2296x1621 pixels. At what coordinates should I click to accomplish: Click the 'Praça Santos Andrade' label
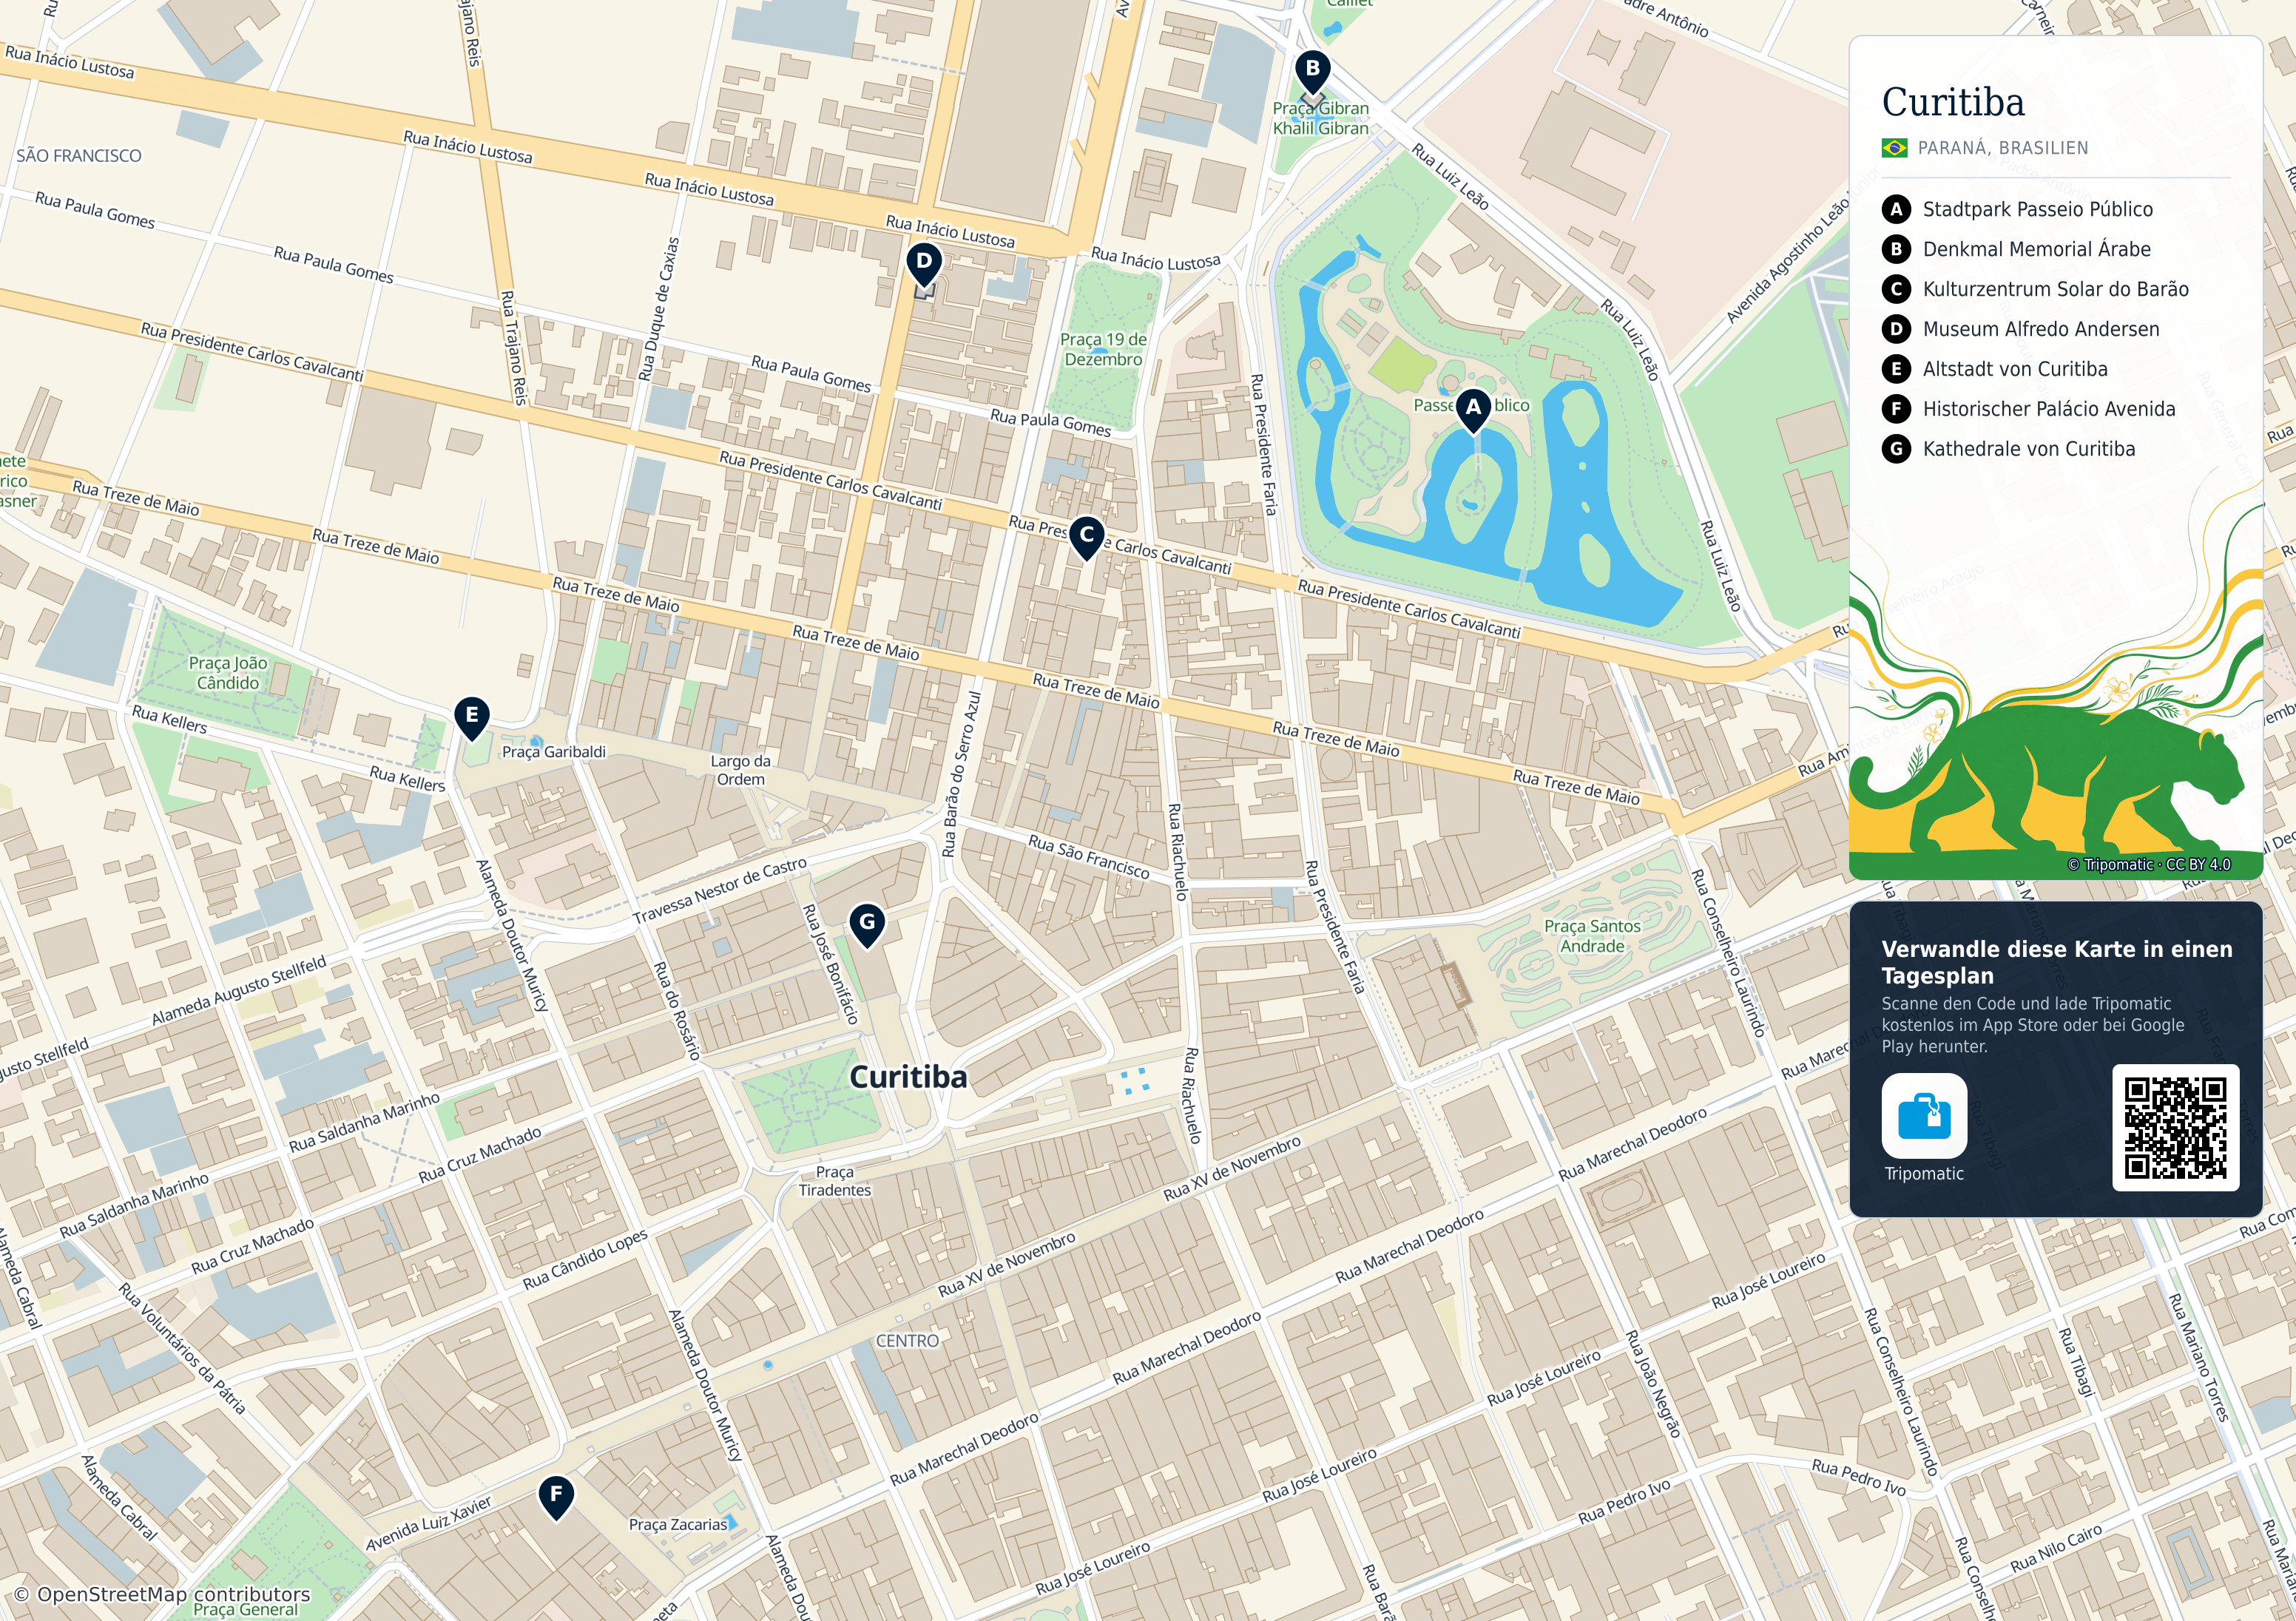point(1592,936)
